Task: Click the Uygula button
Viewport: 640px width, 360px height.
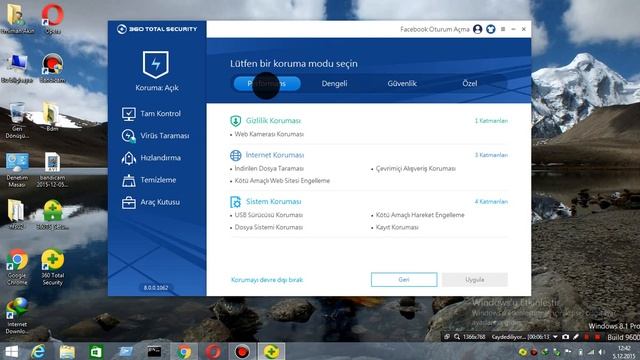Action: (x=475, y=280)
